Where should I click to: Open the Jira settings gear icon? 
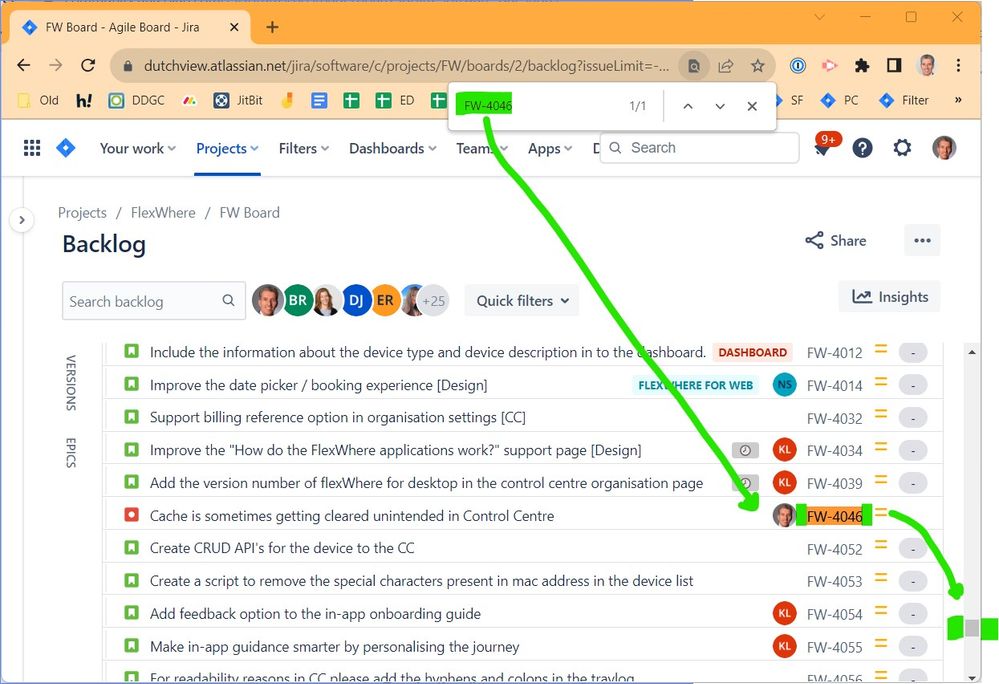902,148
